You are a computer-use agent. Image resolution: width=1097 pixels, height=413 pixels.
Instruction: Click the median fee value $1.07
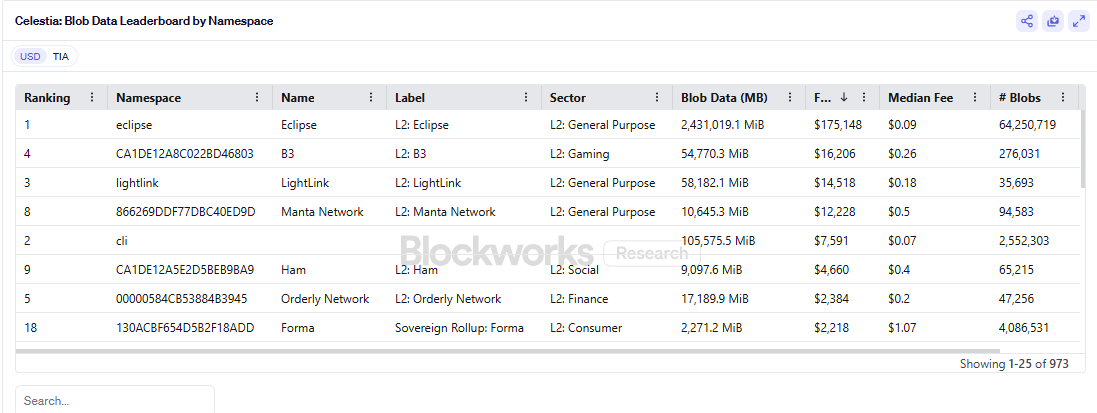pos(902,328)
